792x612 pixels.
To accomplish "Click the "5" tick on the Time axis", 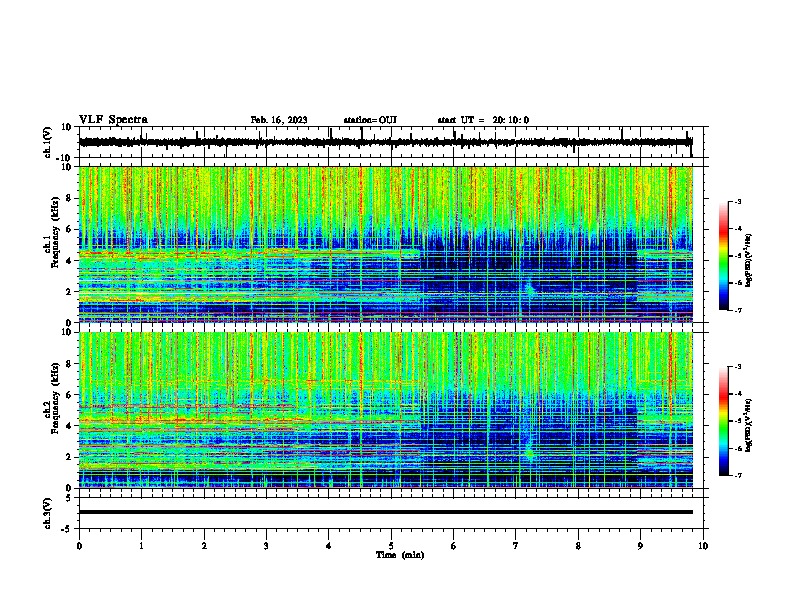I will [391, 546].
